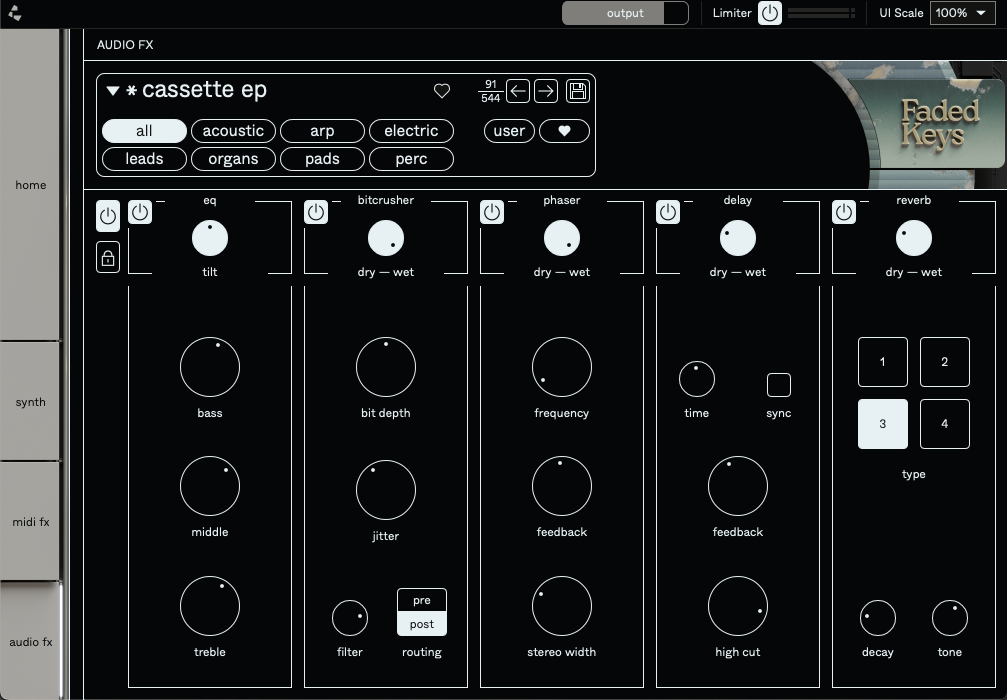Toggle the eq effect power
This screenshot has width=1007, height=700.
140,212
